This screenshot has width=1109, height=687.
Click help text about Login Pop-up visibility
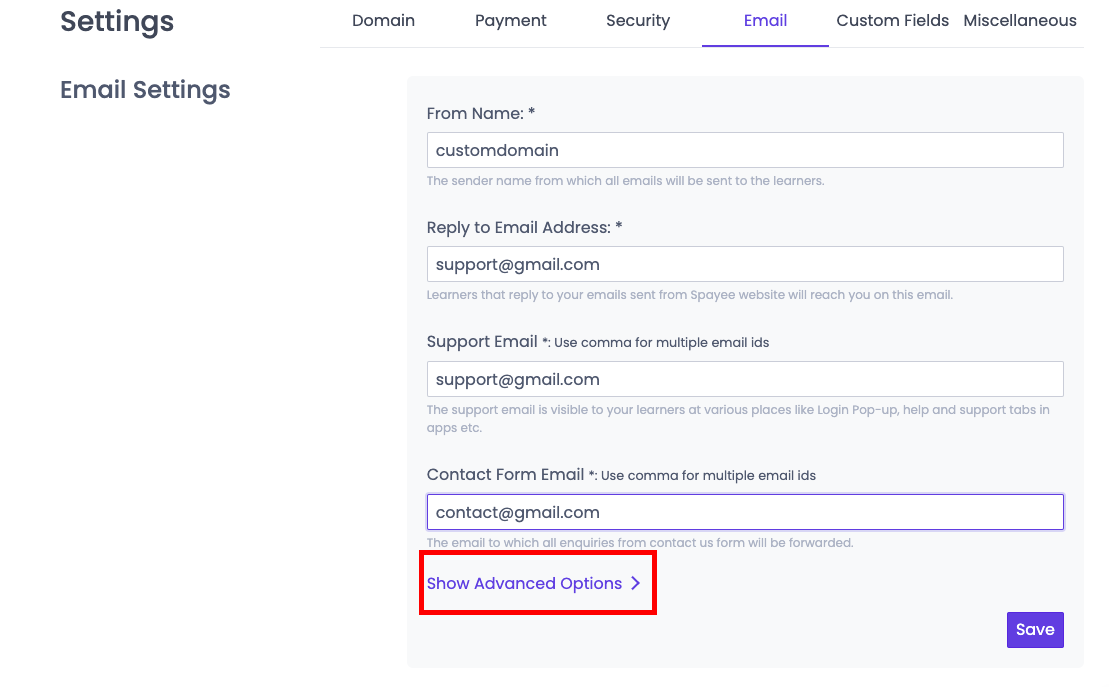[738, 419]
